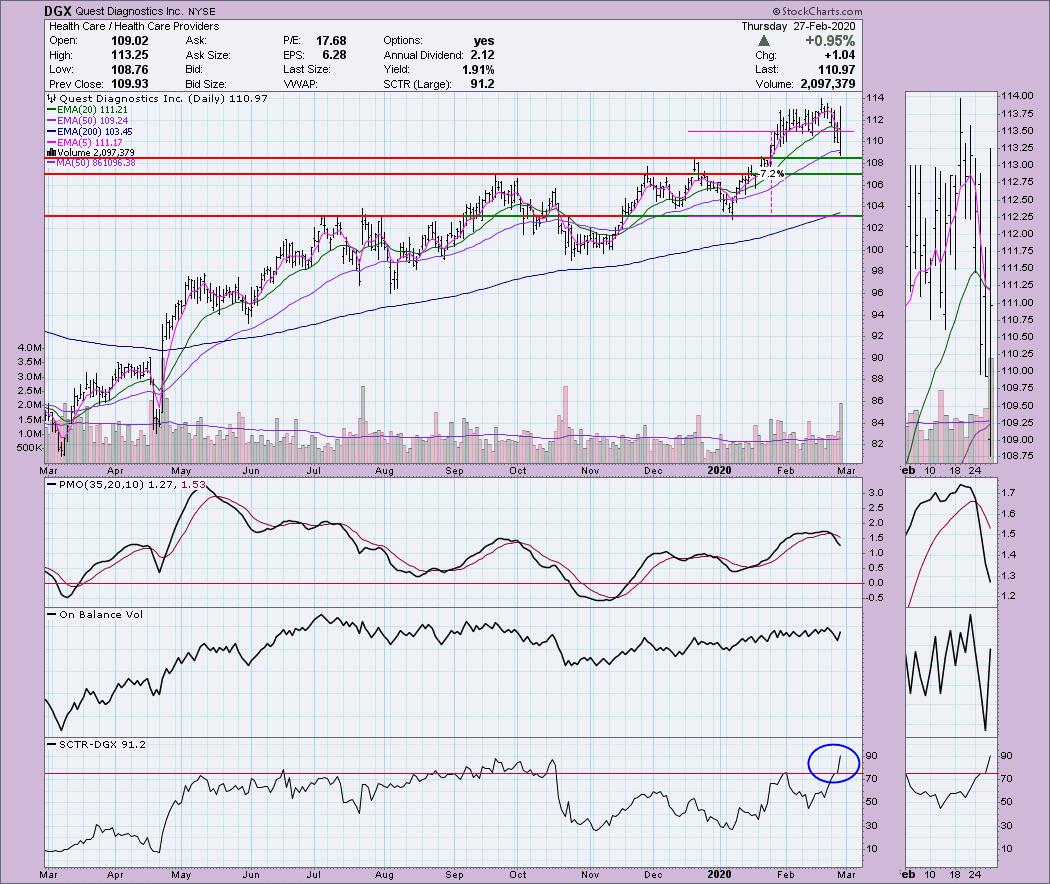The width and height of the screenshot is (1050, 884).
Task: Click the EMA(200) 103.45 legend entry
Action: pos(90,132)
